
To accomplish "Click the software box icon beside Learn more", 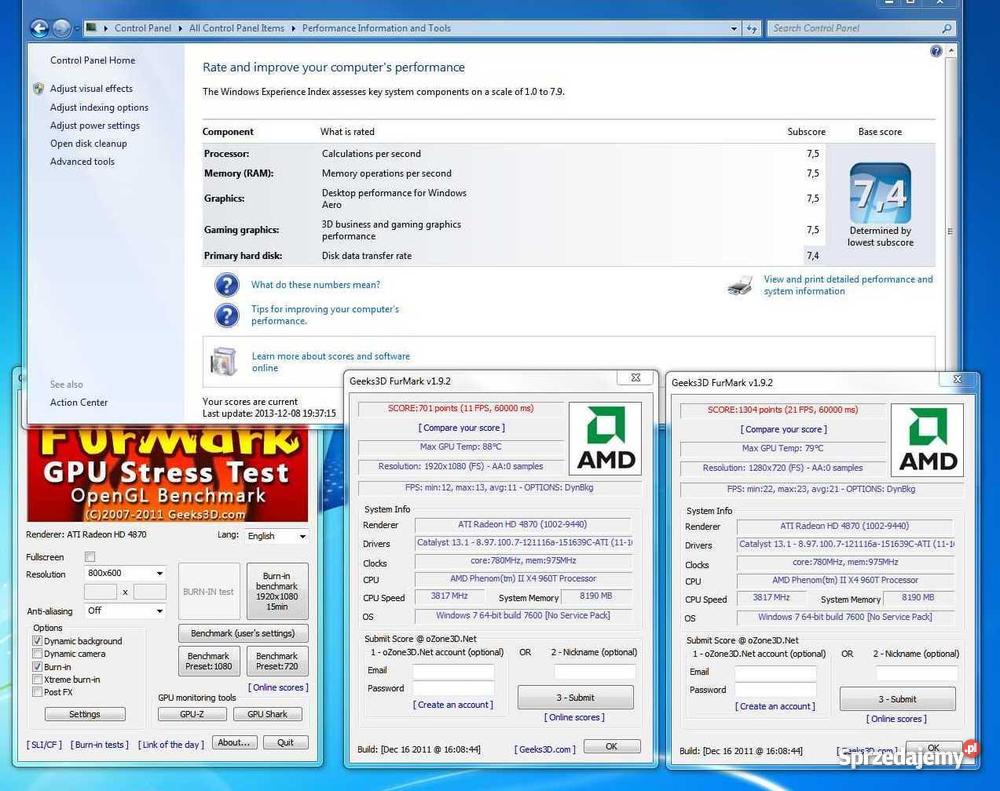I will pyautogui.click(x=223, y=361).
